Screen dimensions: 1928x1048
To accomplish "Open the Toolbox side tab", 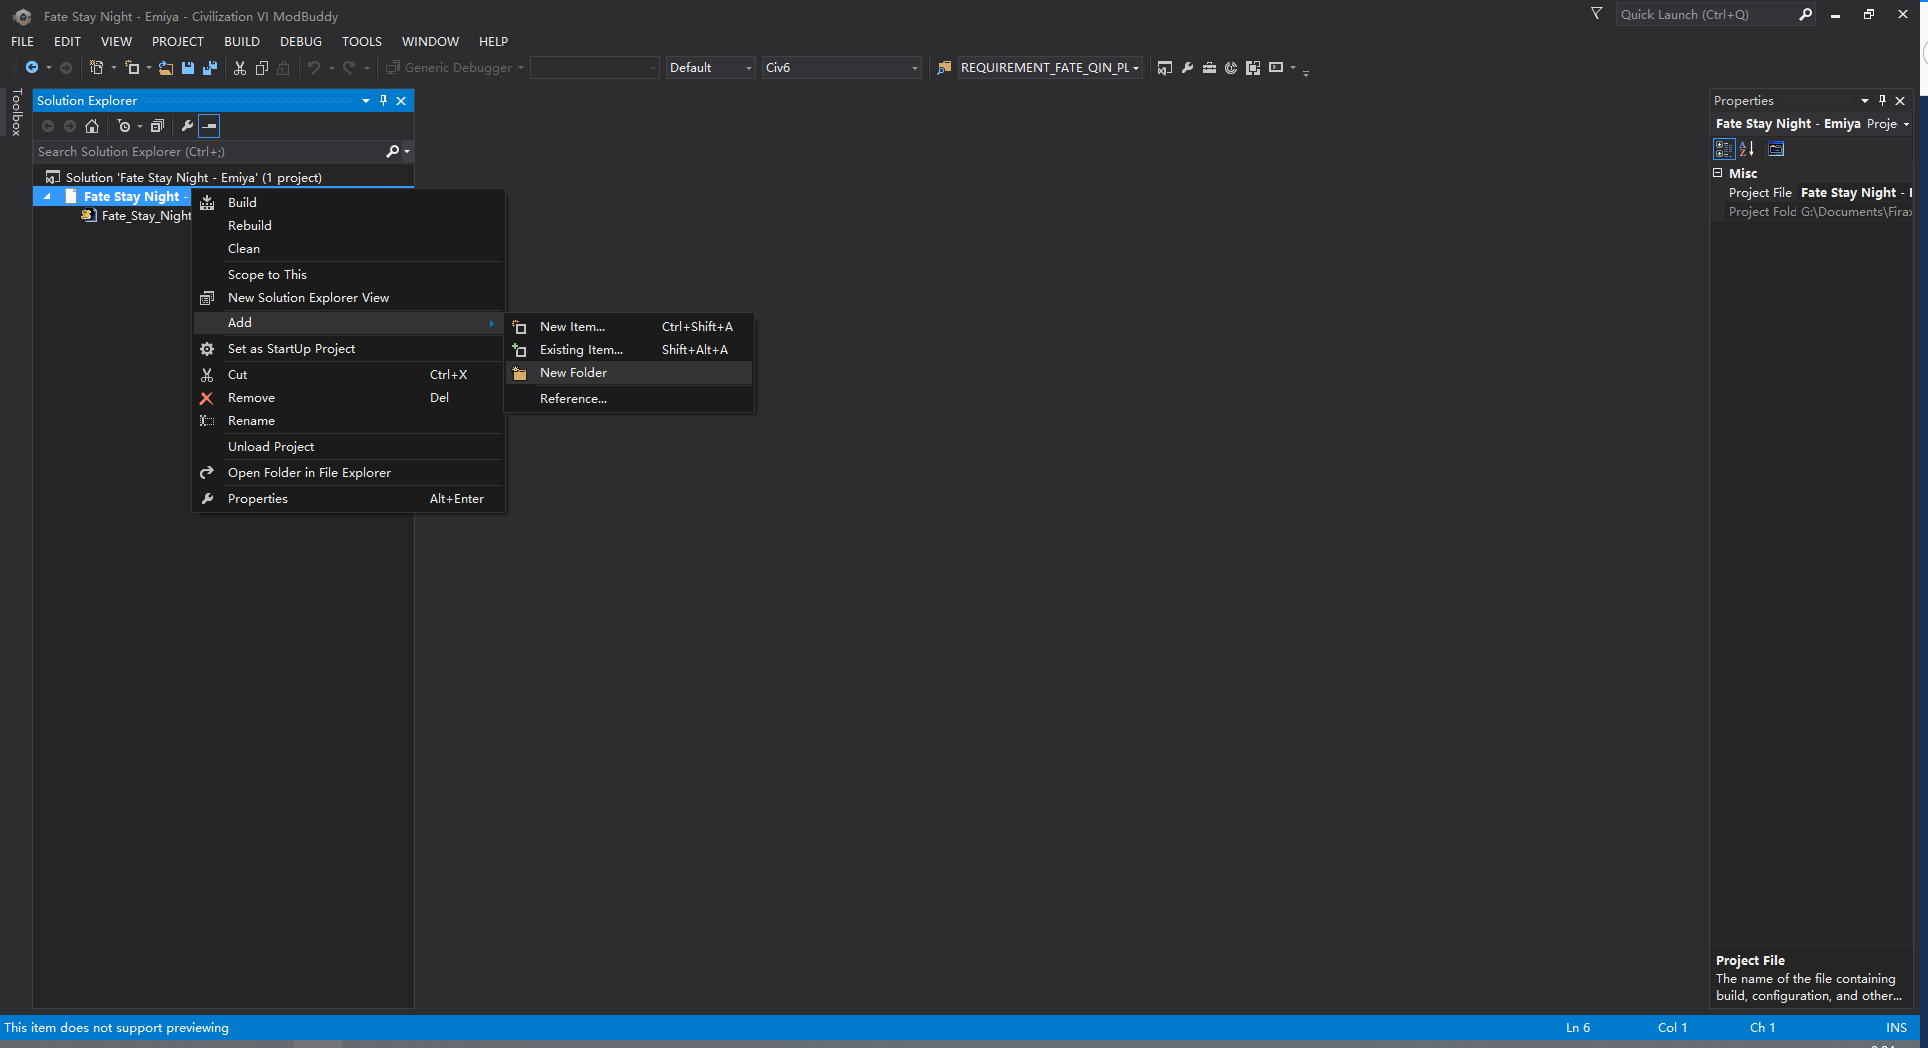I will tap(16, 112).
